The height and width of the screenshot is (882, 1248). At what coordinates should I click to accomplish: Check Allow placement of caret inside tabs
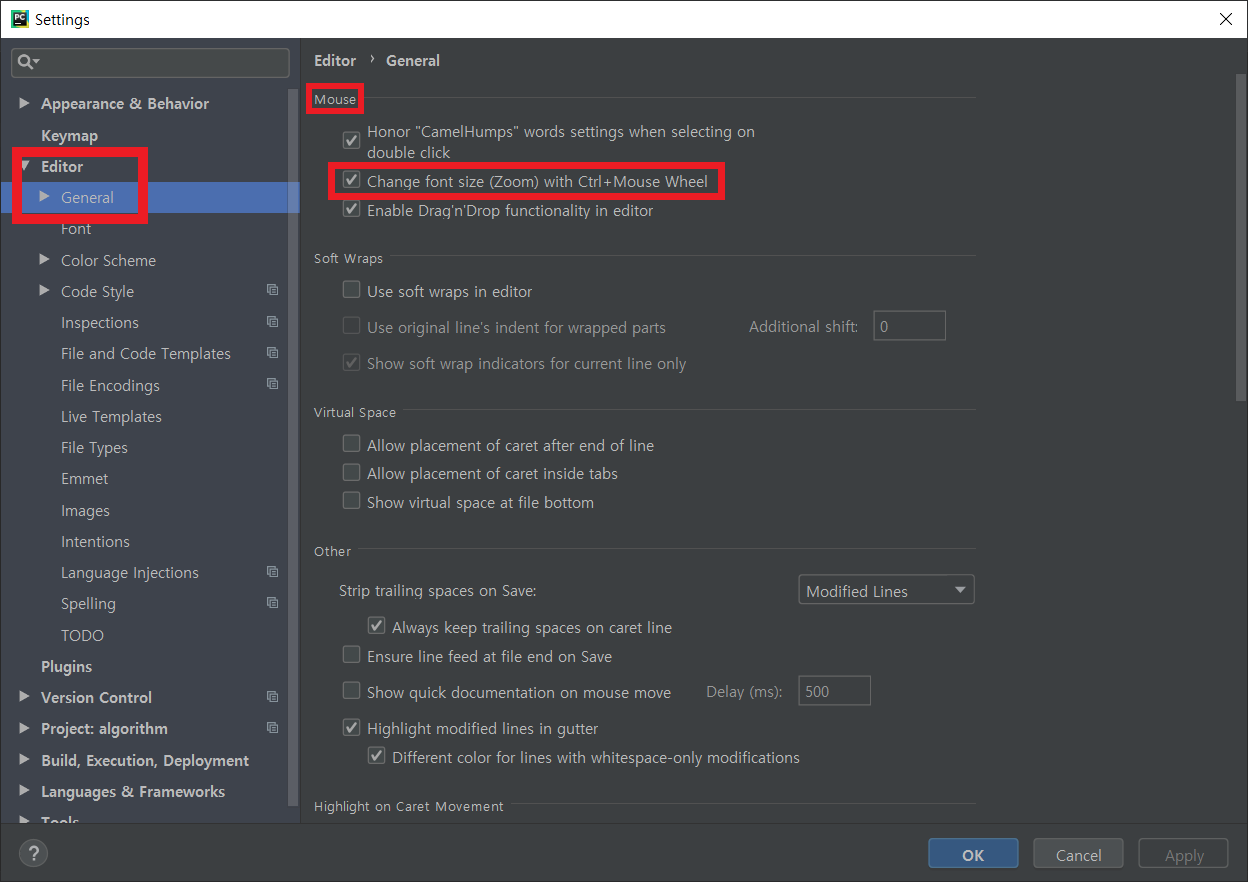click(x=351, y=472)
